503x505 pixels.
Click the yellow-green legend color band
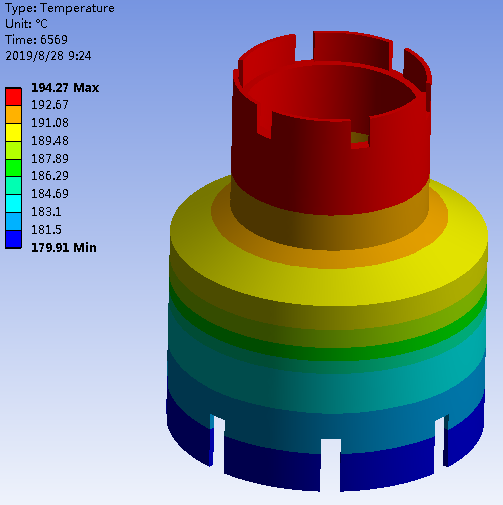click(13, 150)
